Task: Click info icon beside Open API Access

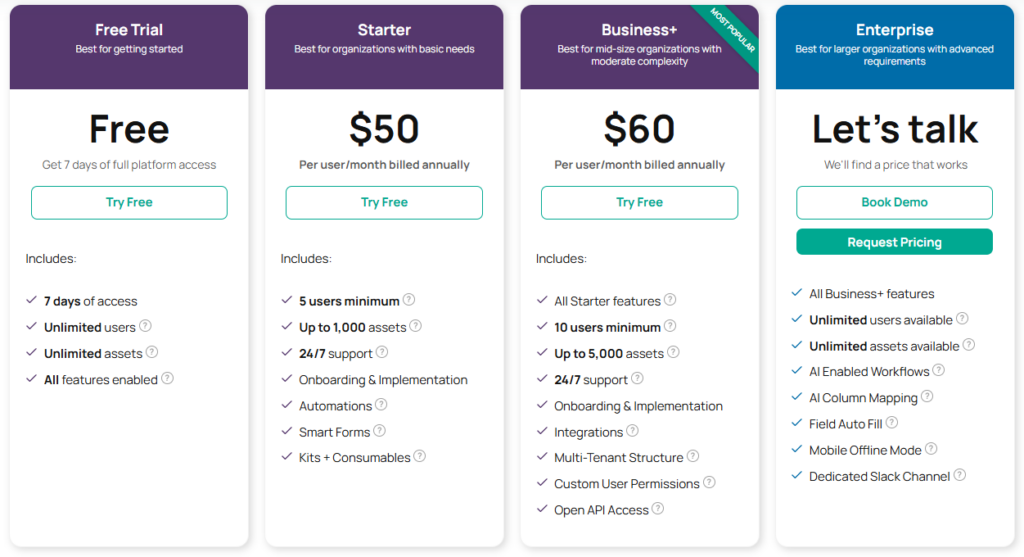Action: click(x=658, y=509)
